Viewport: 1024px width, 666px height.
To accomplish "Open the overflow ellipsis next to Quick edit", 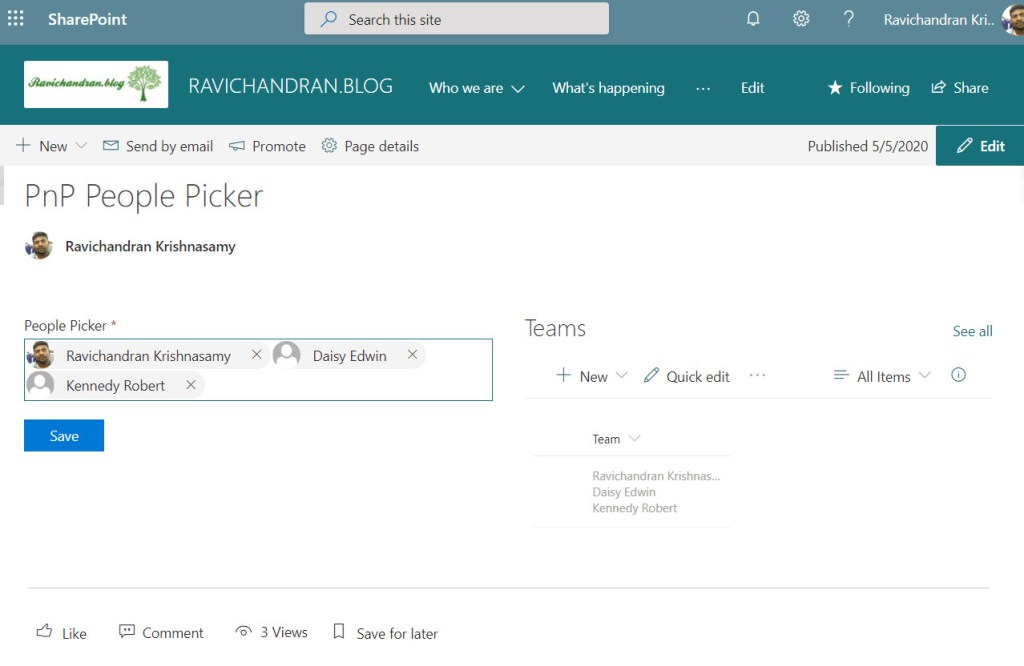I will pyautogui.click(x=757, y=376).
